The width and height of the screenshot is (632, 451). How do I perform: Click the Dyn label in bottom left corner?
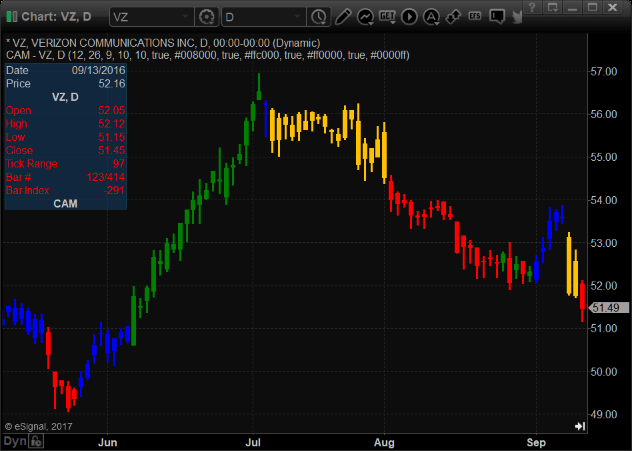15,441
